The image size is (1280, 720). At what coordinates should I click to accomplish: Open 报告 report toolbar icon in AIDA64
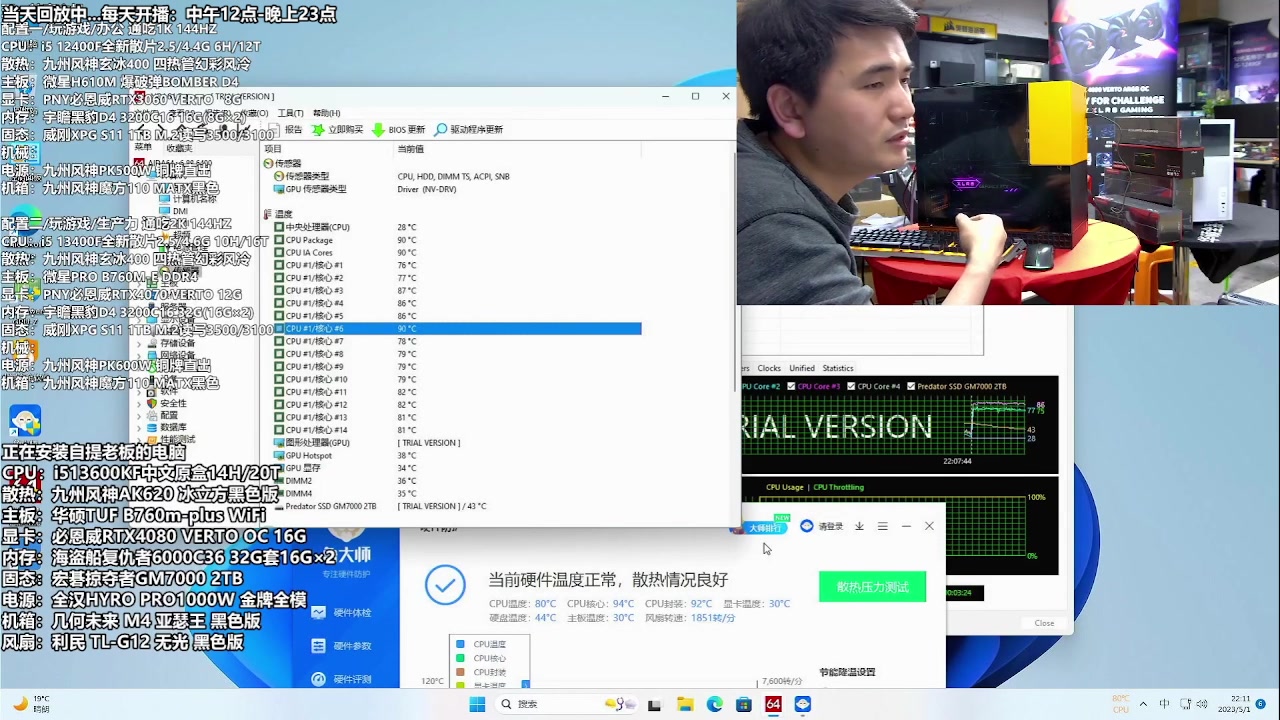point(285,130)
